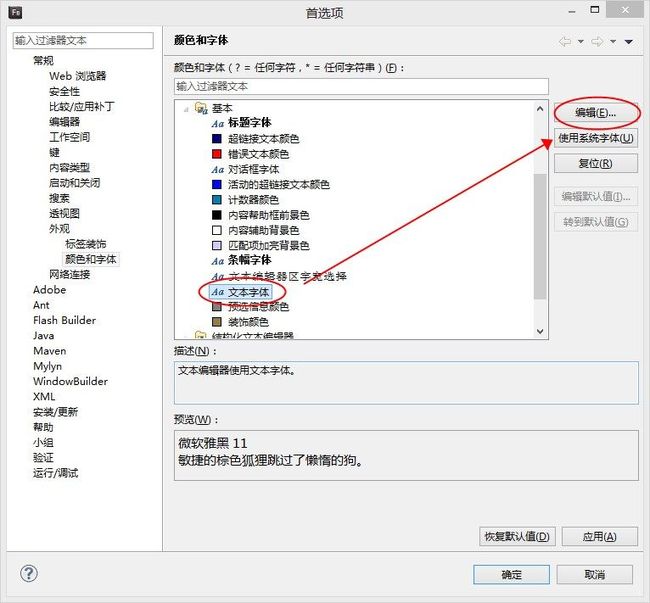
Task: Open the preferences view menu triangle
Action: click(628, 41)
